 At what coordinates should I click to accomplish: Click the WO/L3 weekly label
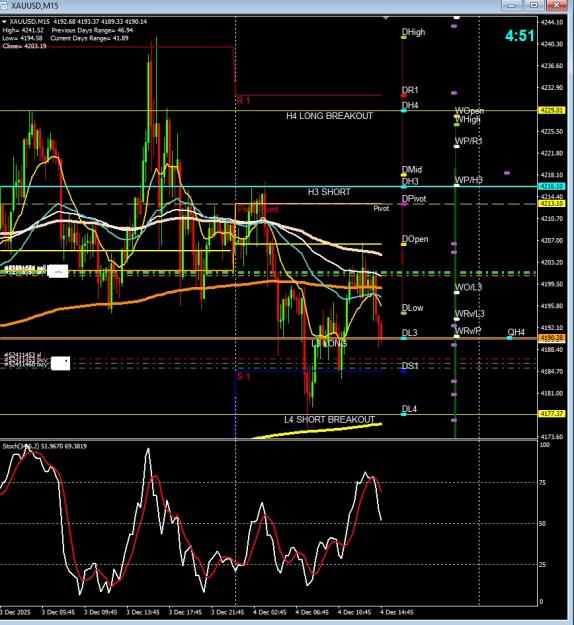[x=468, y=287]
